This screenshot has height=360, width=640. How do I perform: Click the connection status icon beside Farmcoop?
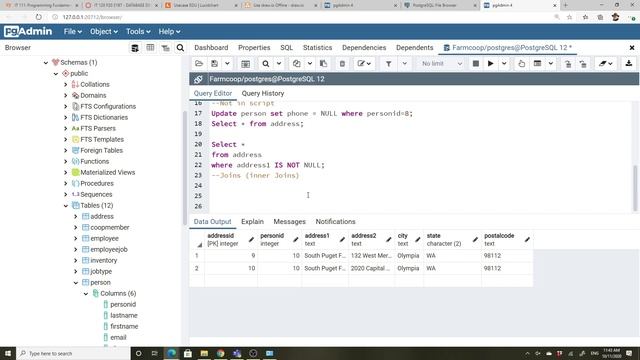[198, 79]
